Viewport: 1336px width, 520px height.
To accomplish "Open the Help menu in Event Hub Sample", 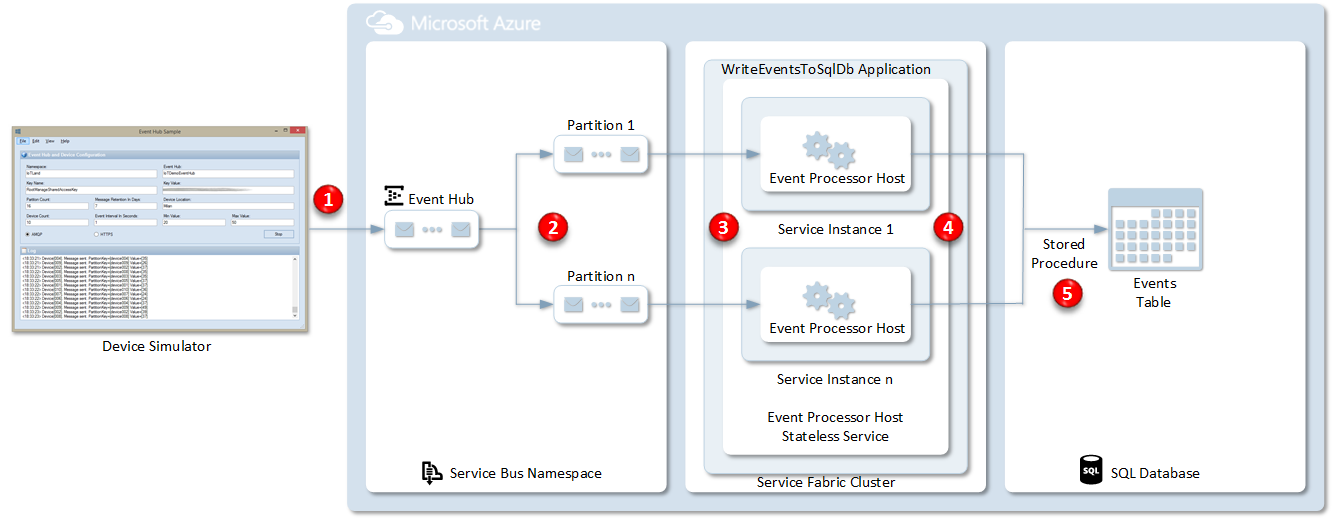I will click(x=65, y=141).
